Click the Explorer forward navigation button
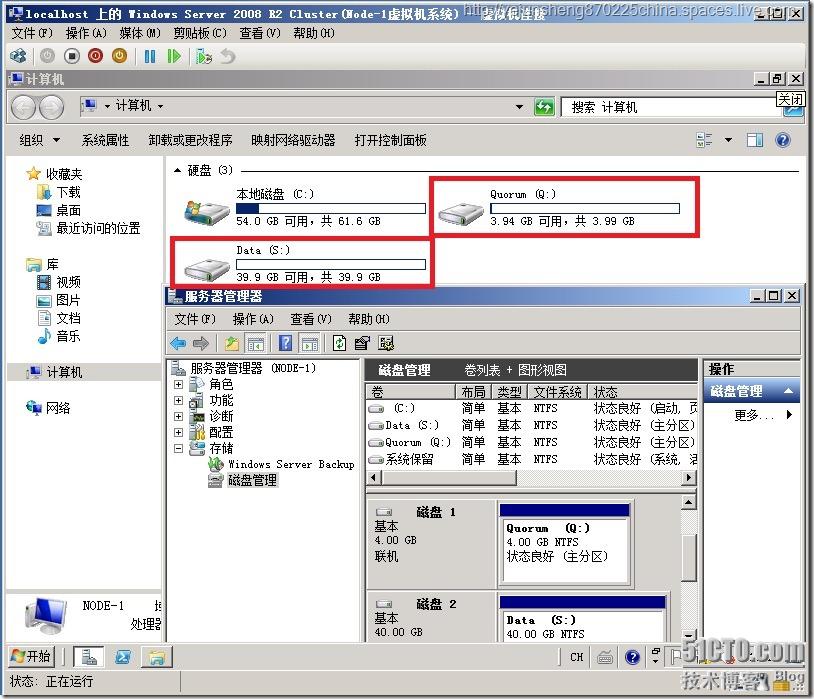814x699 pixels. point(51,107)
